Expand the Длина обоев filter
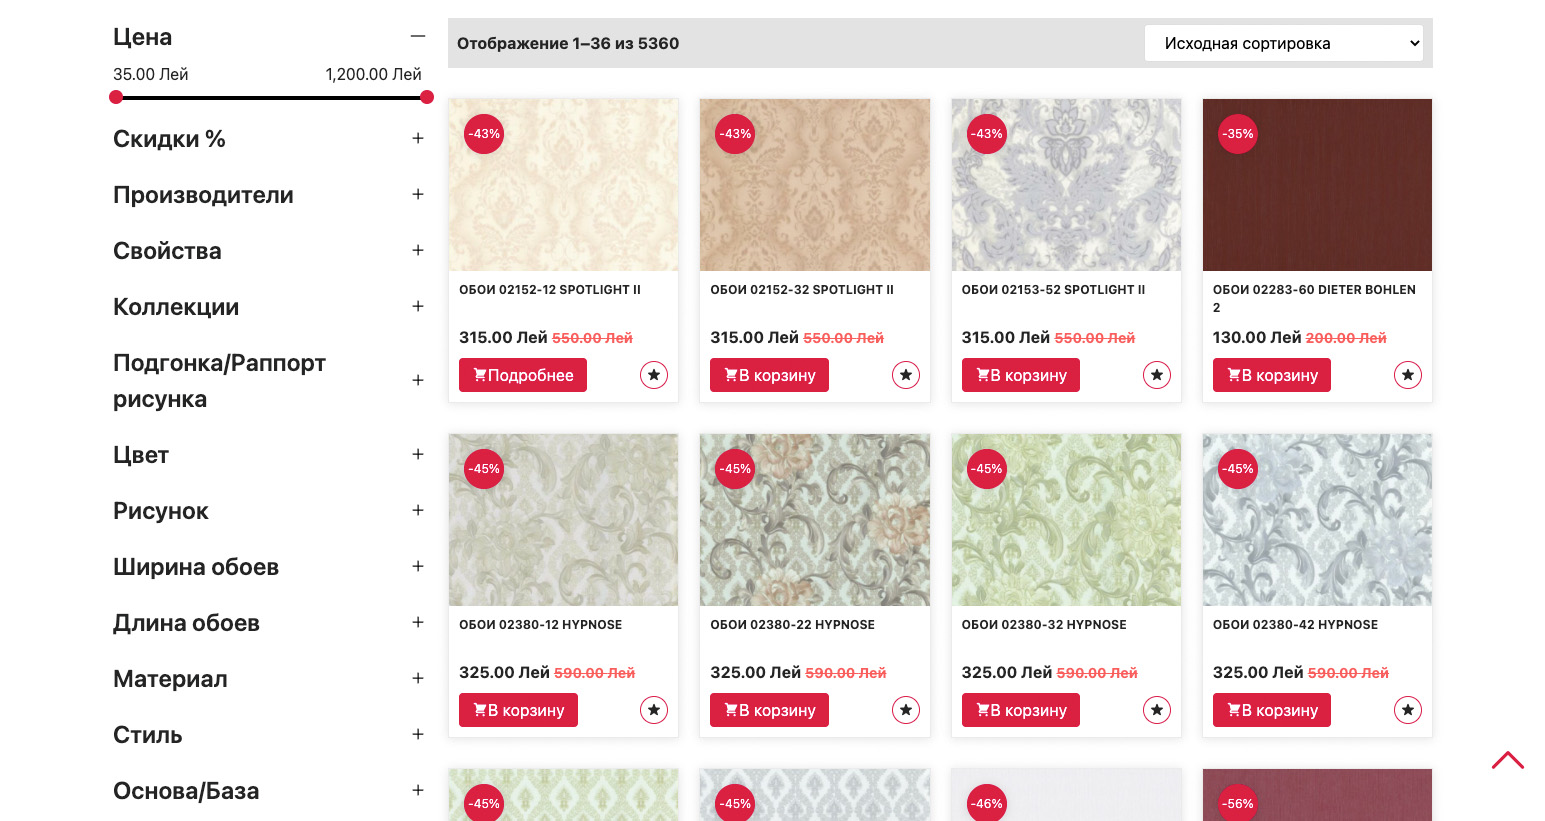The width and height of the screenshot is (1545, 821). [x=418, y=623]
